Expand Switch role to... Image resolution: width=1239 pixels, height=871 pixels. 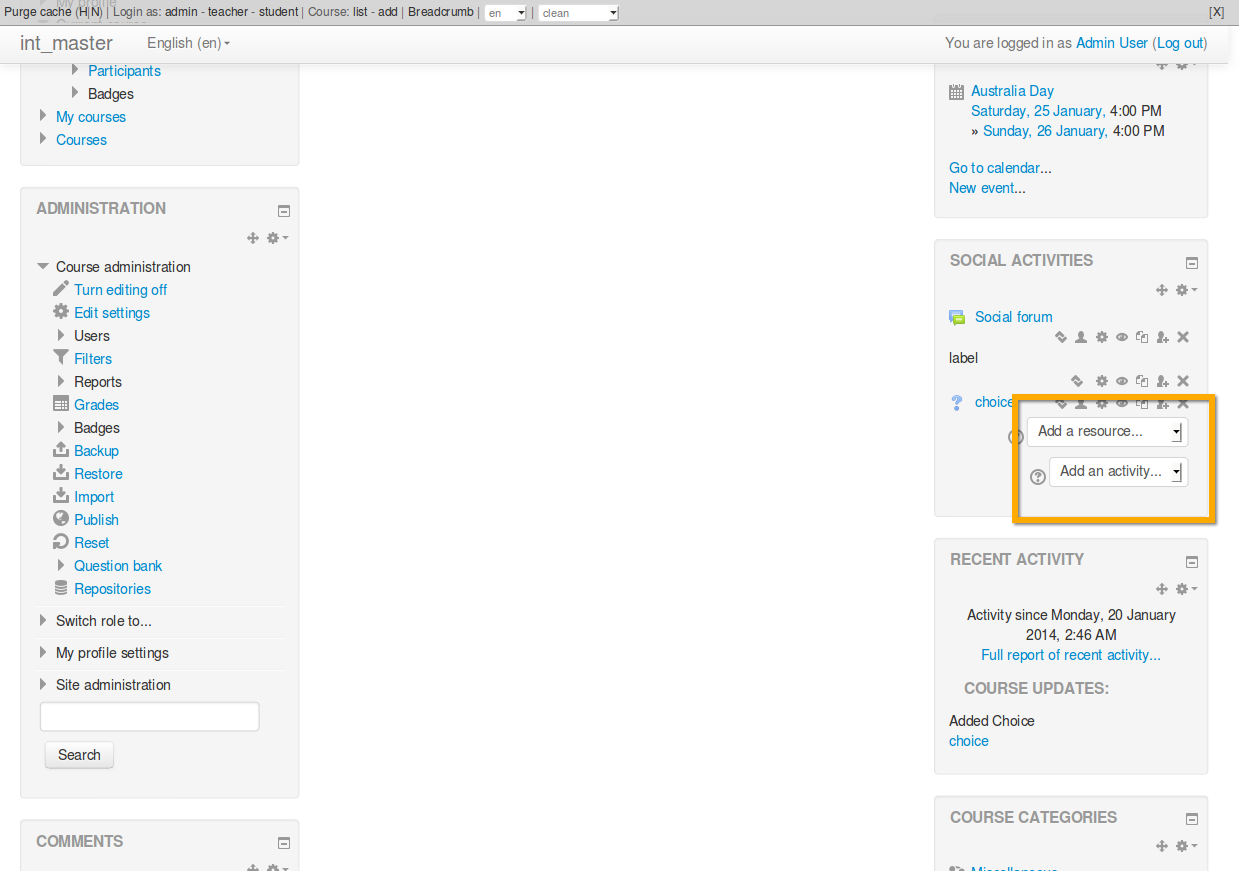43,621
